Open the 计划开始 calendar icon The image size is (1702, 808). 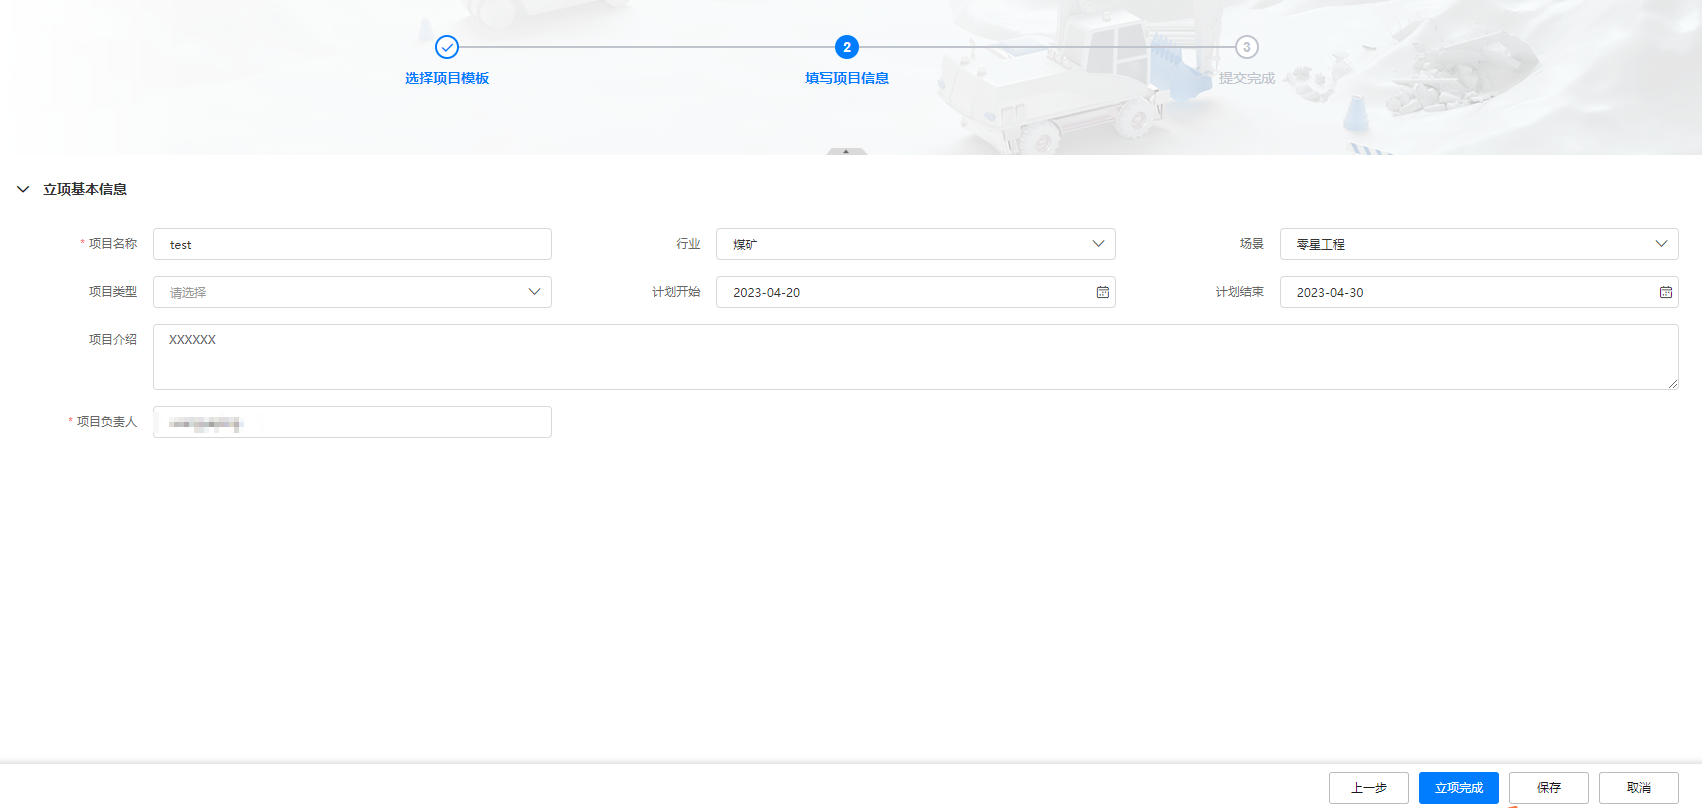(1102, 292)
